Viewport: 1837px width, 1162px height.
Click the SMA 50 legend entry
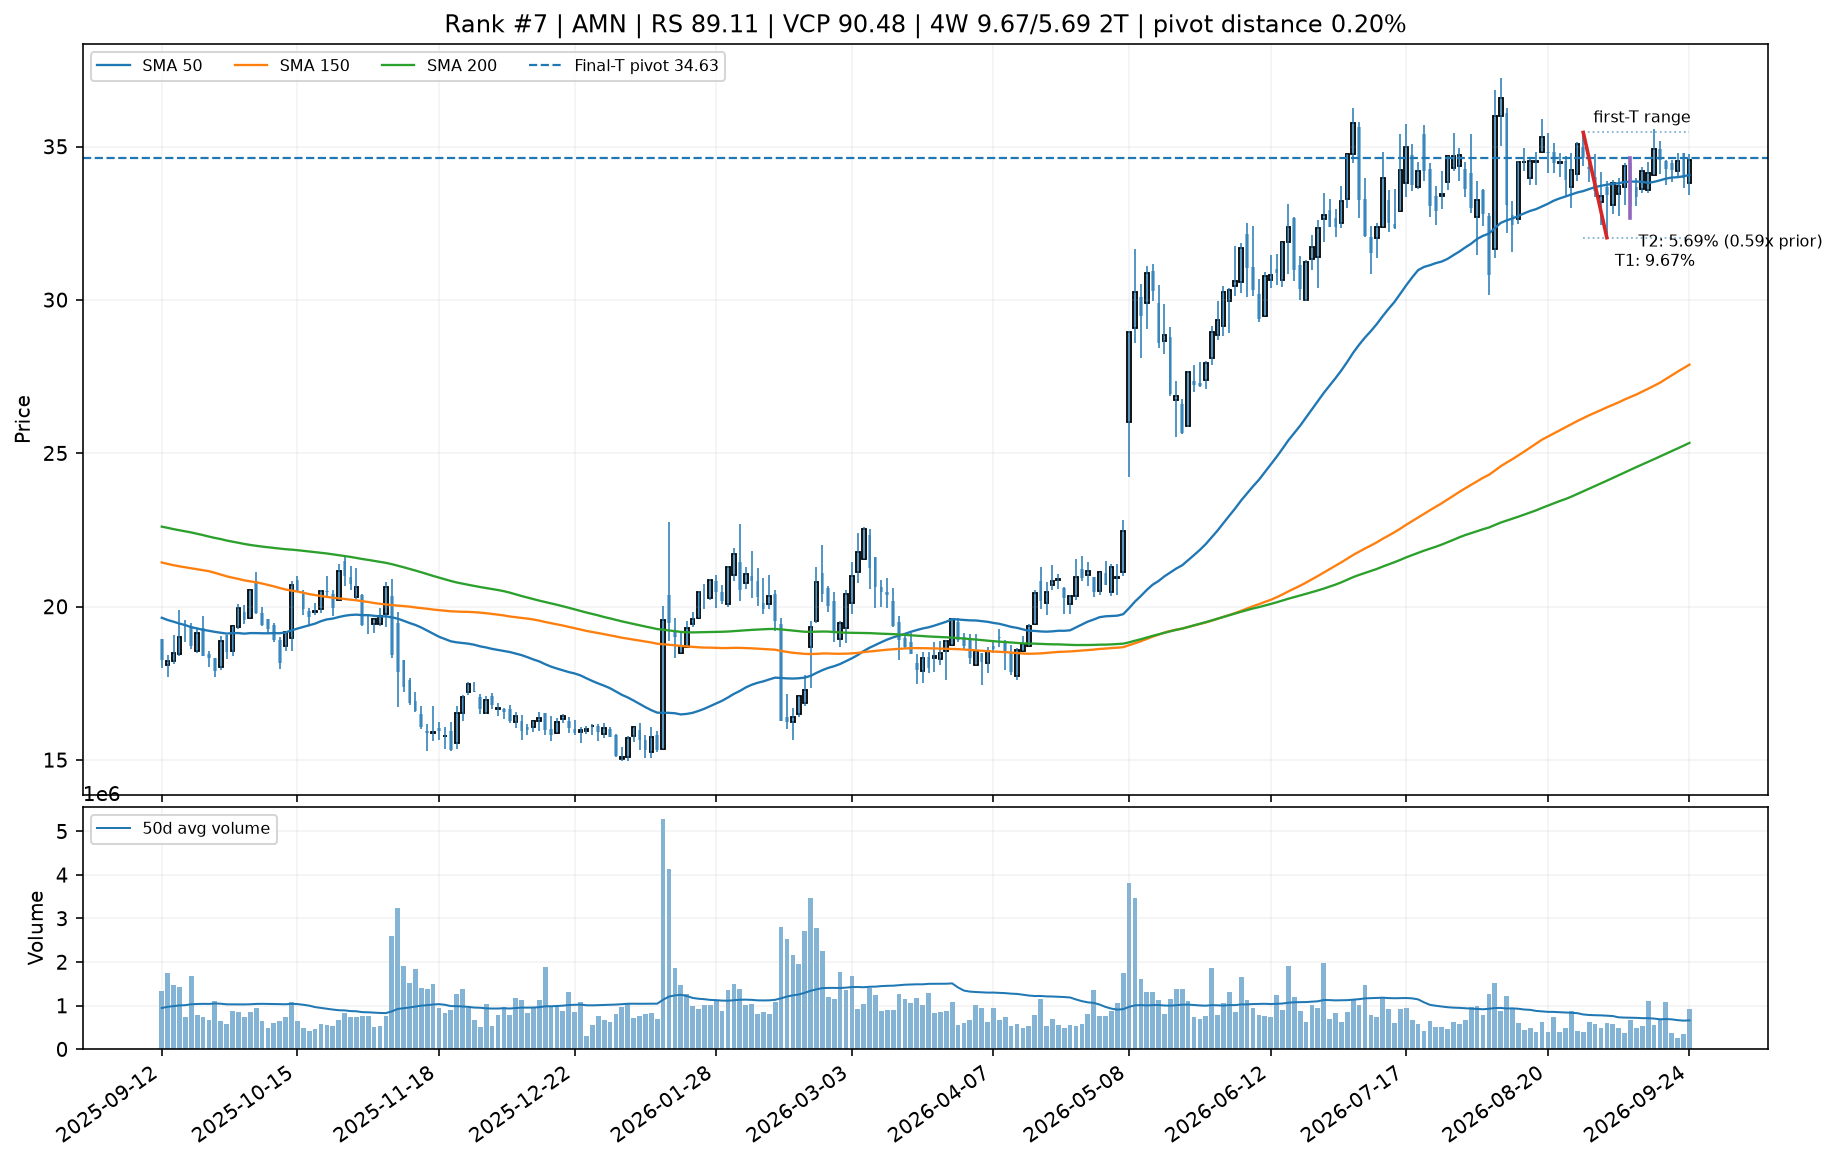pyautogui.click(x=149, y=66)
